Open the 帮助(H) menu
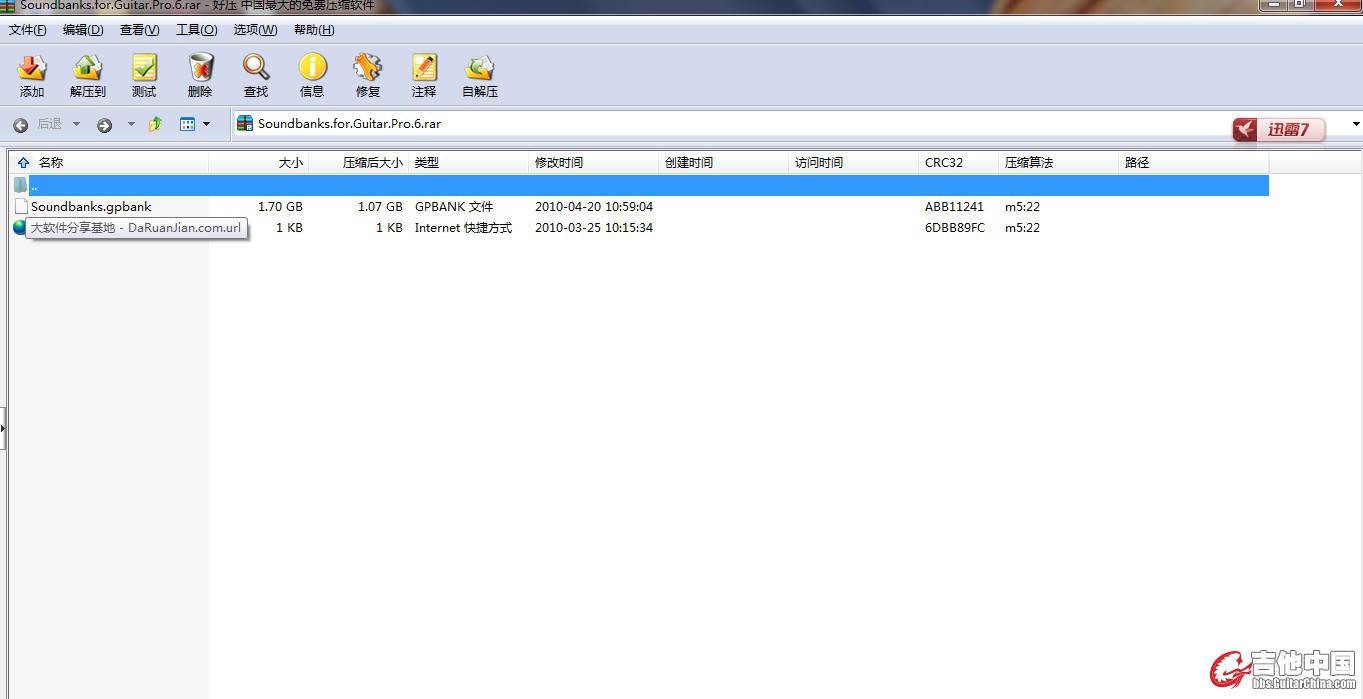Screen dimensions: 1363x699 [314, 30]
